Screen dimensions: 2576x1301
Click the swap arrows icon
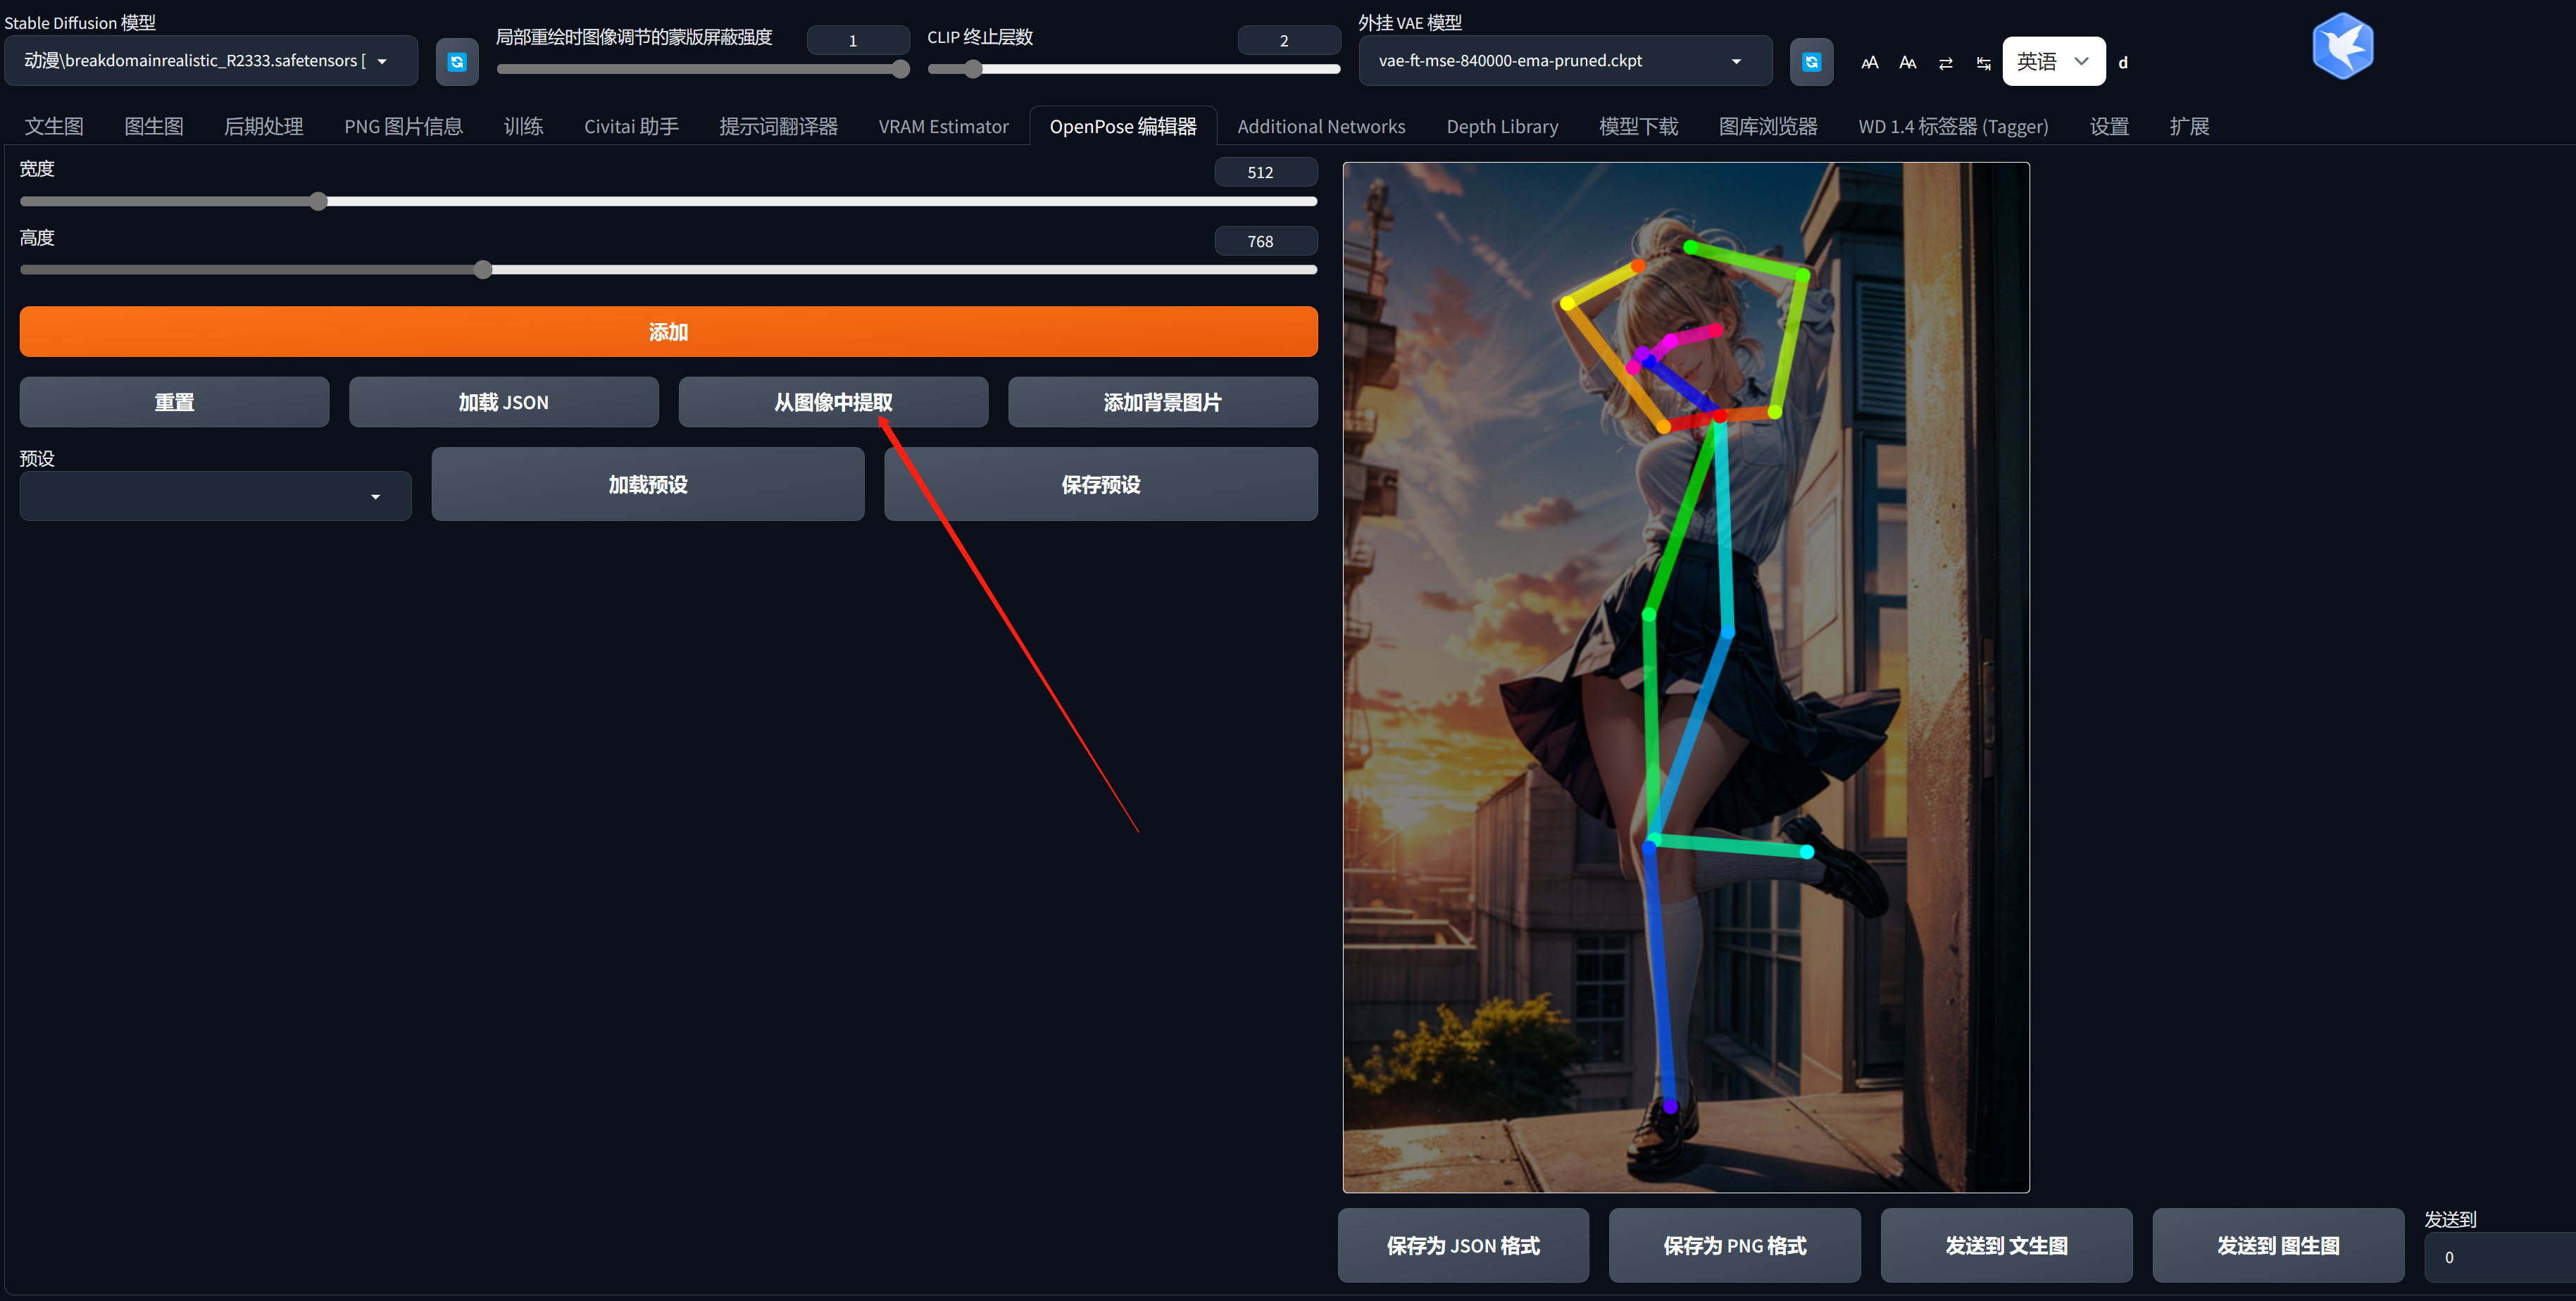(1945, 63)
